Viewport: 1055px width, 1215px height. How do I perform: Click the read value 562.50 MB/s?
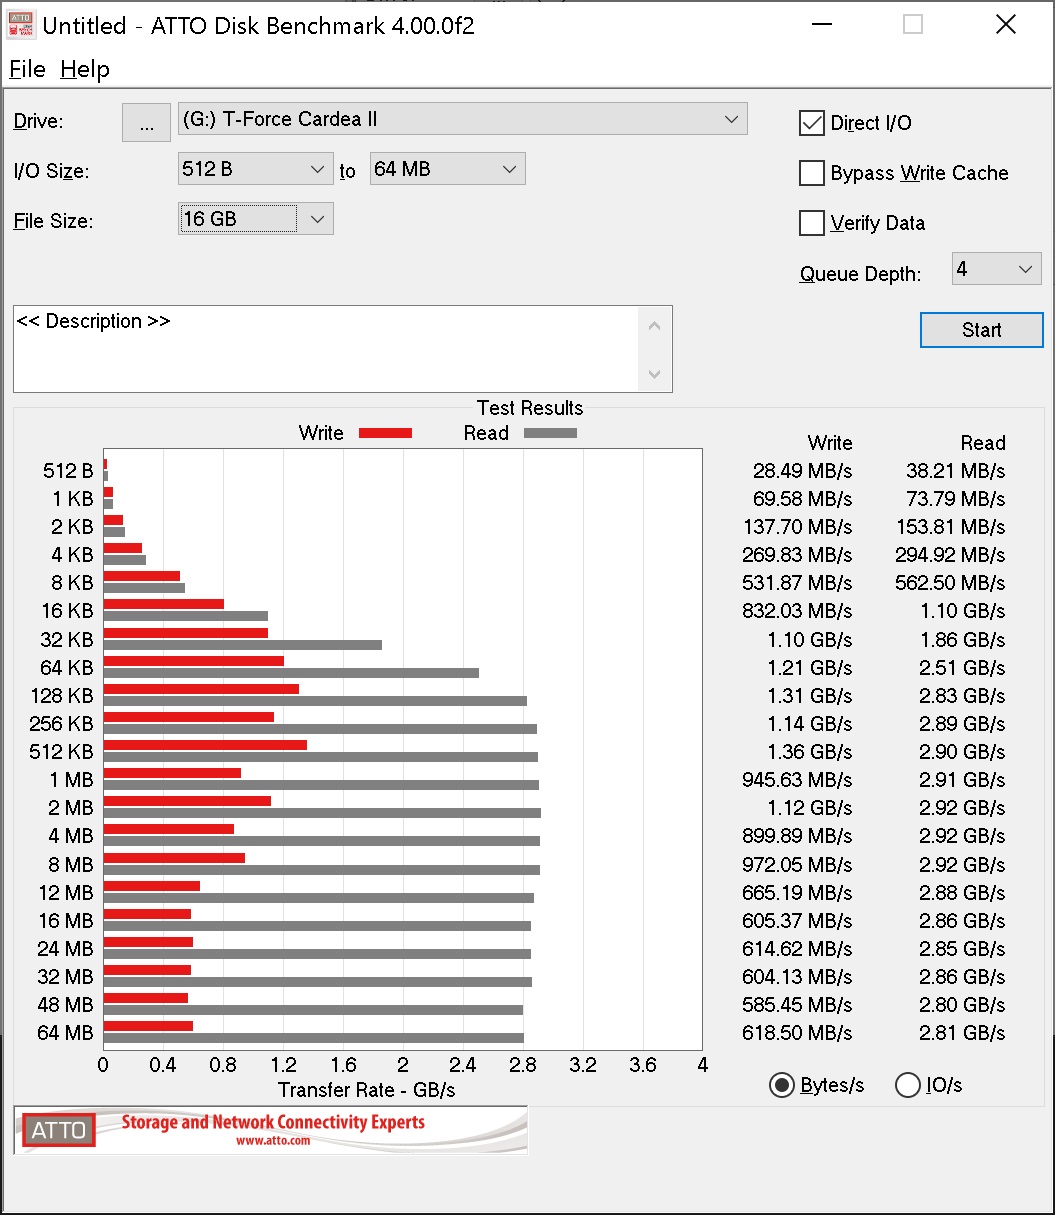[950, 583]
